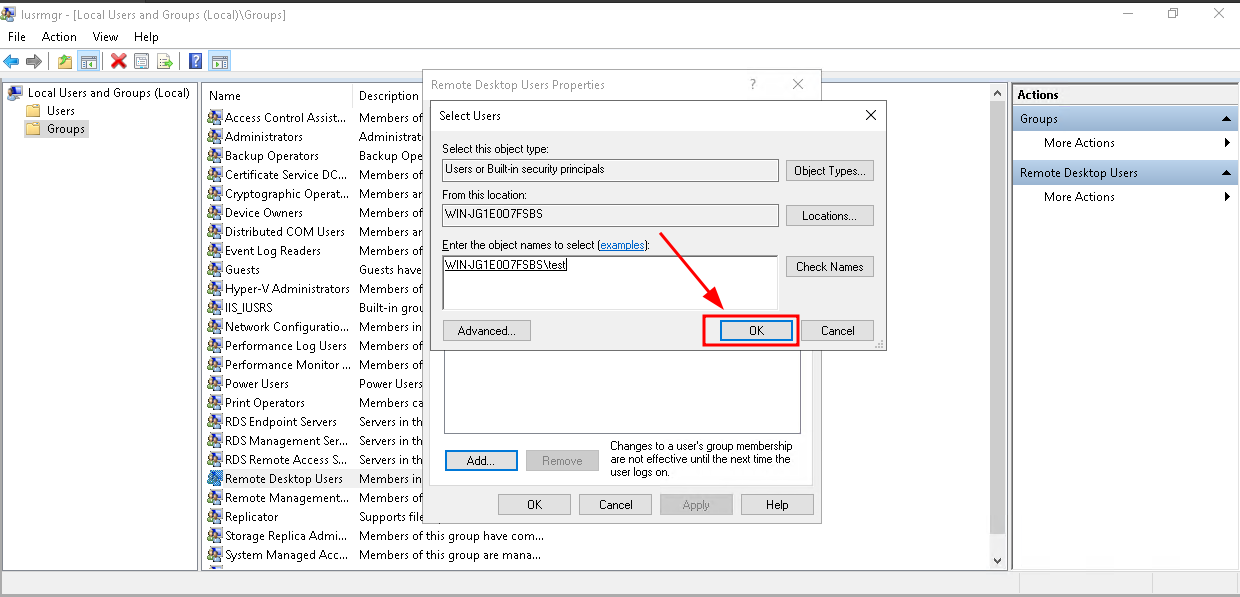This screenshot has height=597, width=1240.
Task: Click the scroll down arrow of groups list
Action: coord(997,561)
